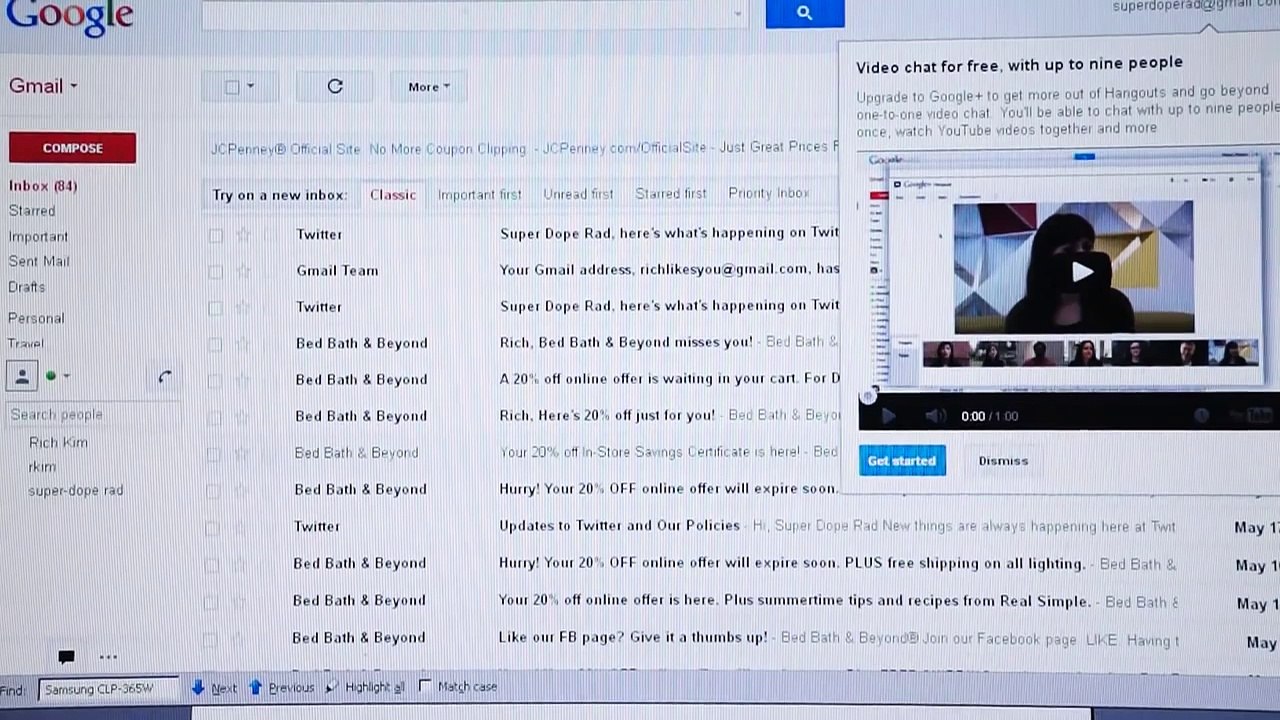This screenshot has width=1280, height=720.
Task: Open the Important folder
Action: [38, 237]
